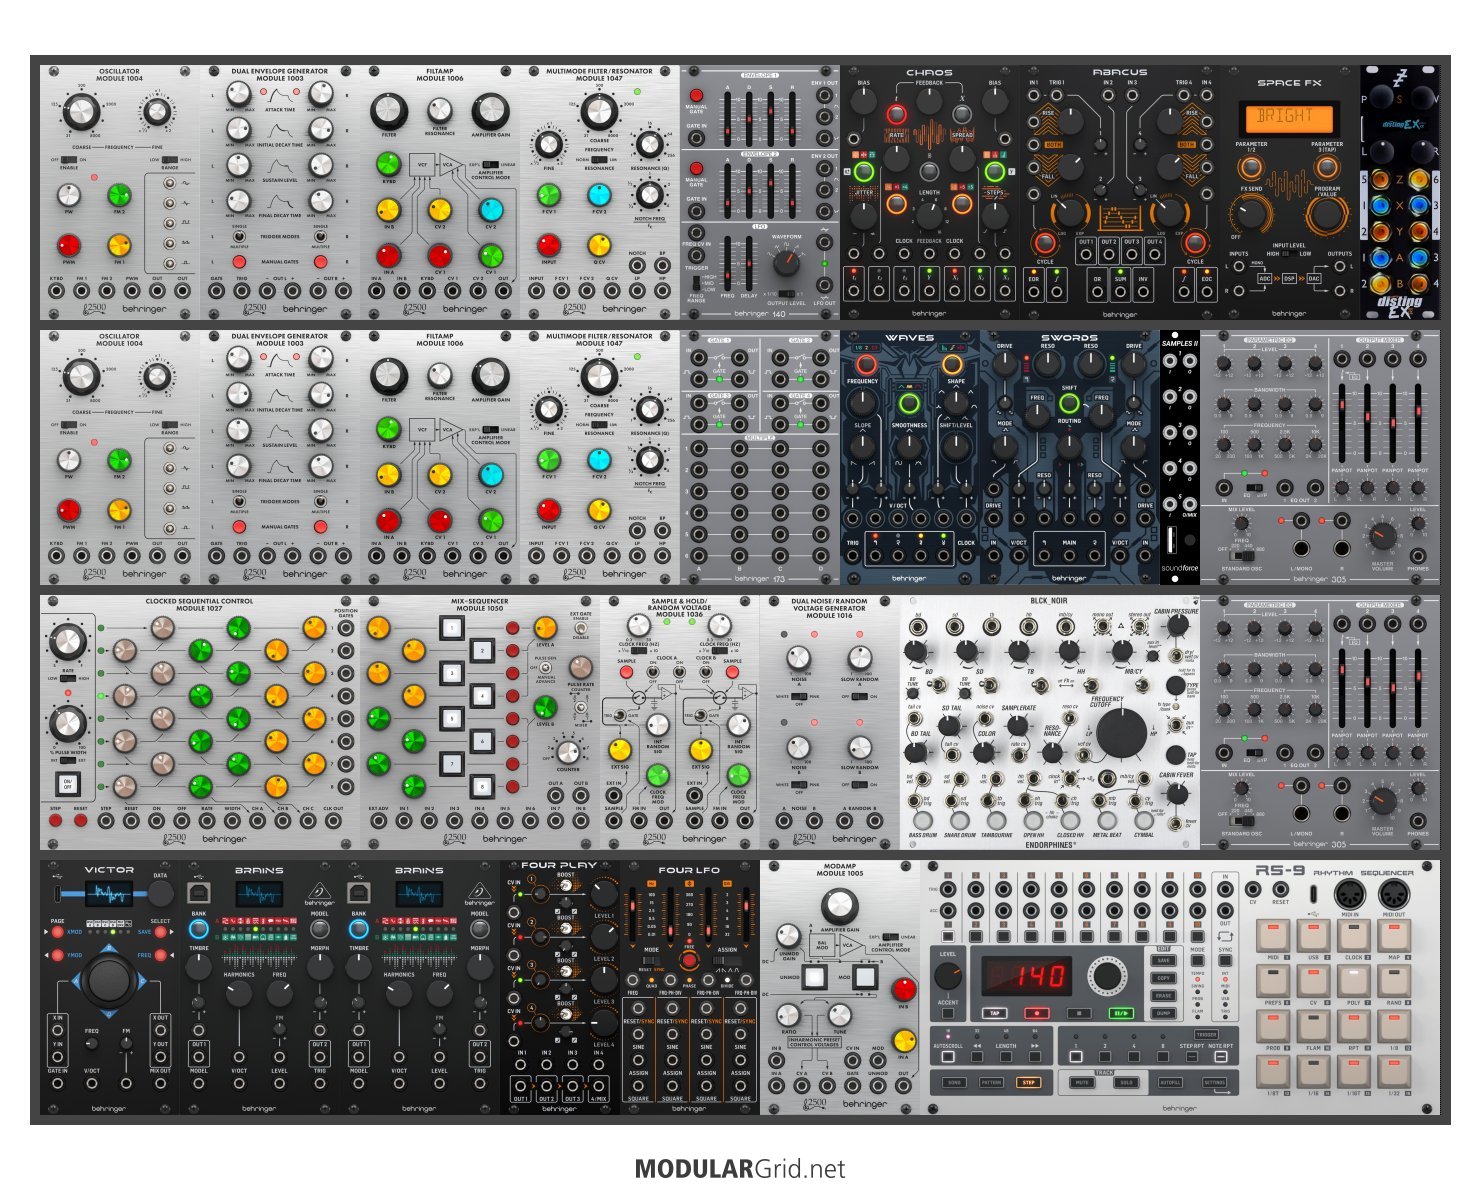This screenshot has height=1190, width=1481.
Task: Click the MODE button on the RS-9
Action: coord(1197,960)
